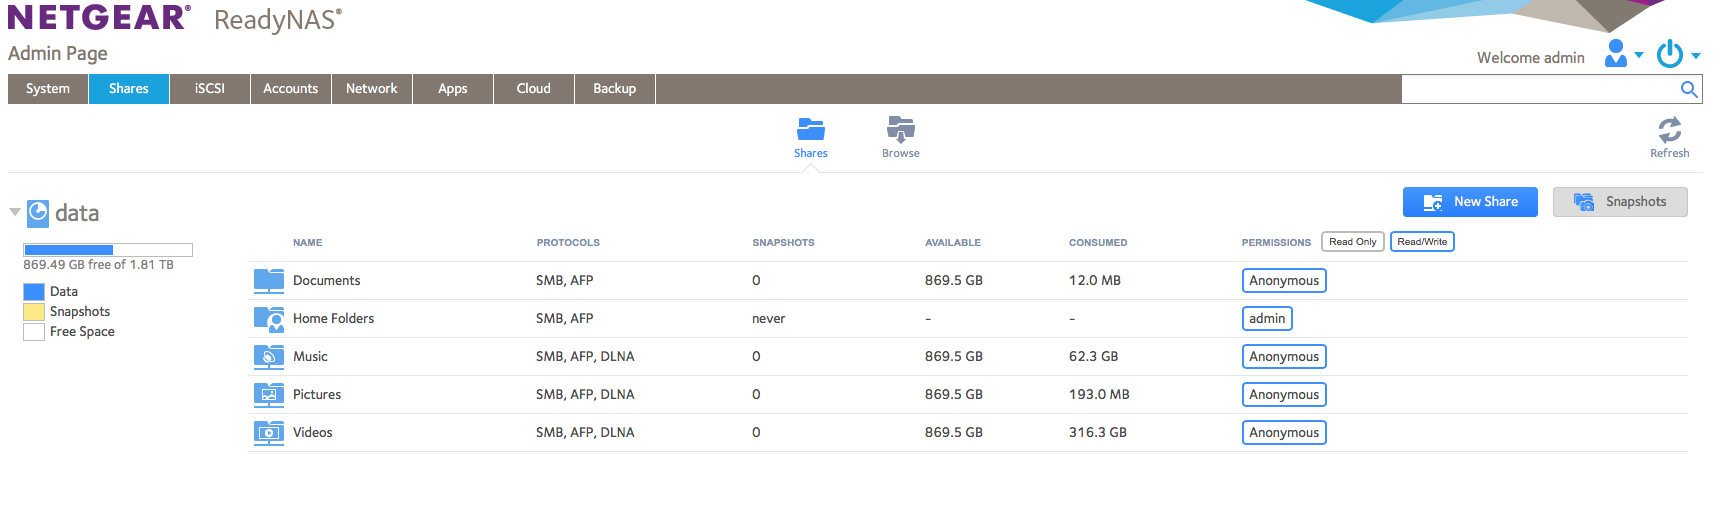
Task: Open the Backup tab
Action: coord(614,89)
